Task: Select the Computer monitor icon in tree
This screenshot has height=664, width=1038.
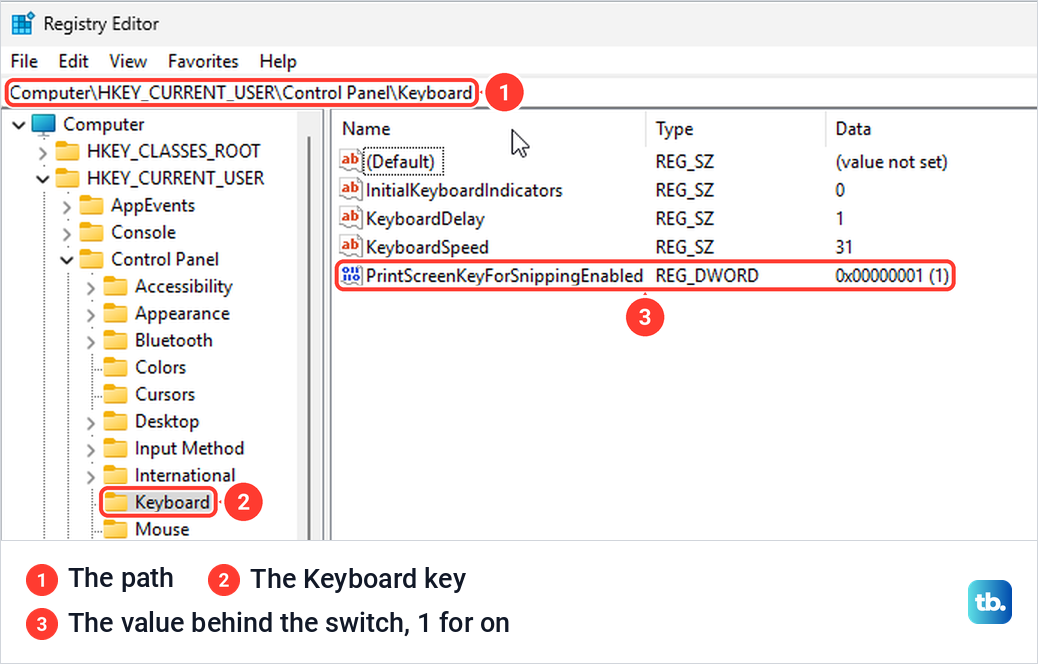Action: pos(44,124)
